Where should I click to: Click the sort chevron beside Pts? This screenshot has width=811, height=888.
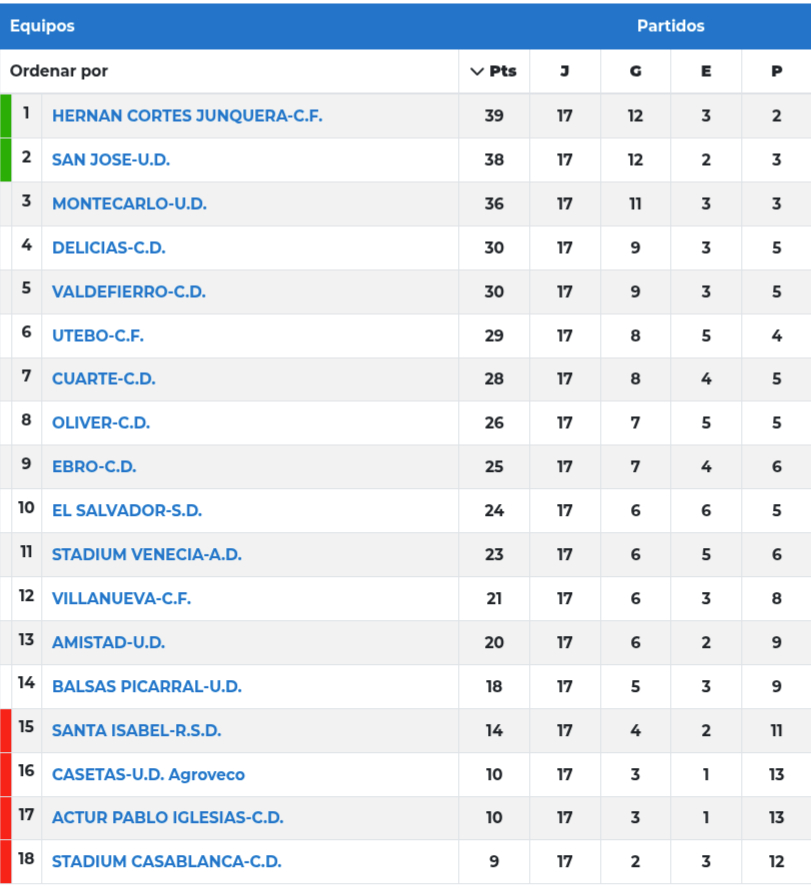(476, 71)
